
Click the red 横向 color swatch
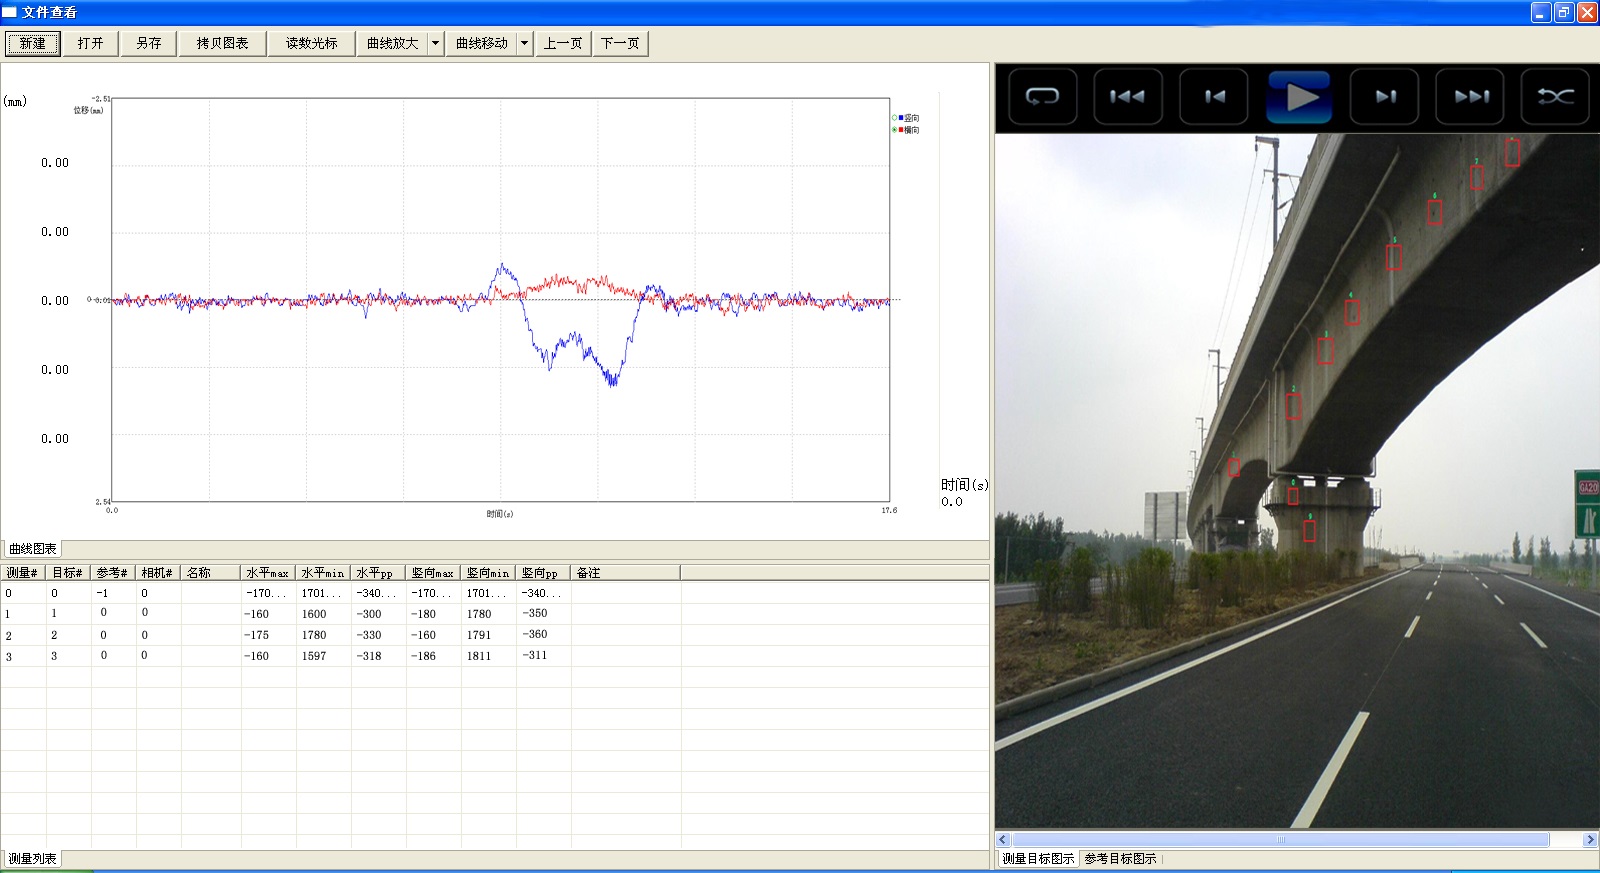coord(901,130)
